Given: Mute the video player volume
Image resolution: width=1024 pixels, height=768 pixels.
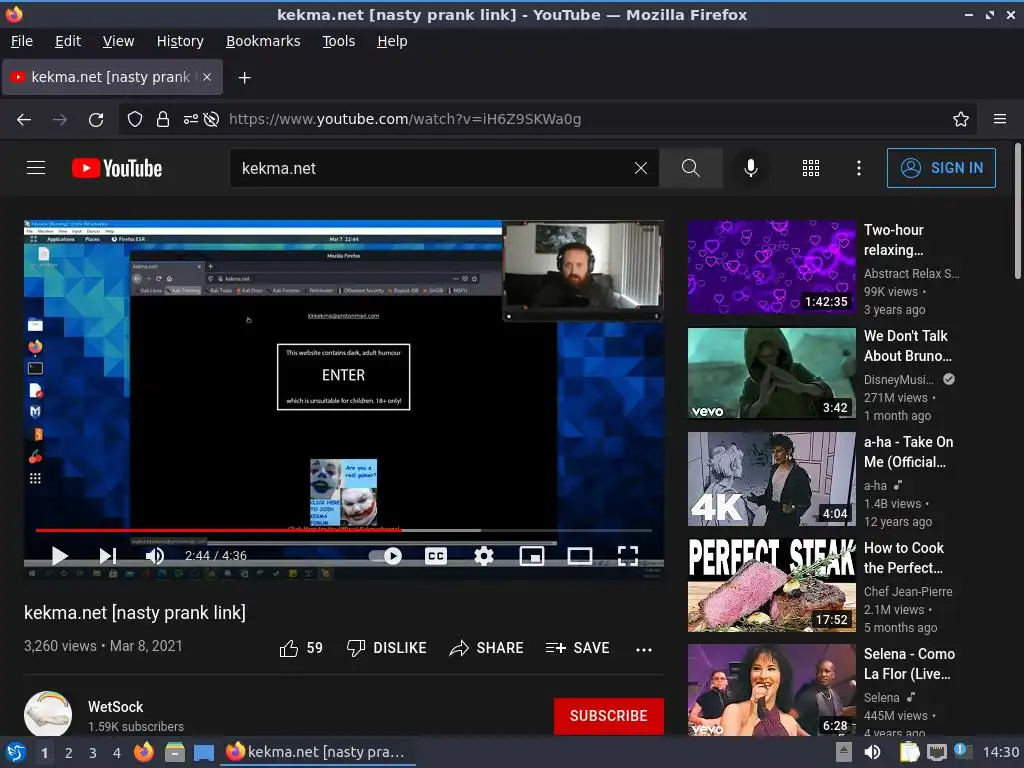Looking at the screenshot, I should point(155,556).
